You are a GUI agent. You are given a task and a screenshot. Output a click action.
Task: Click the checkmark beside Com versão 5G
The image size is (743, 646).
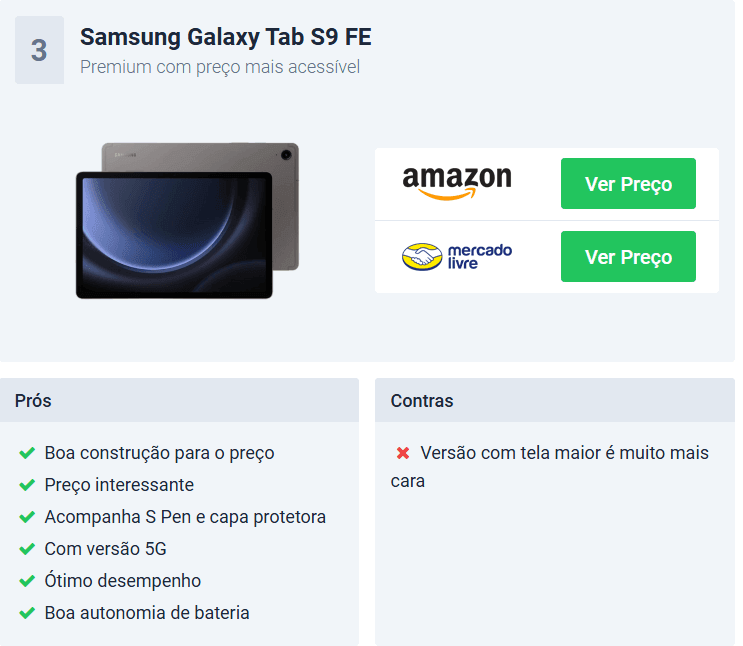point(27,549)
